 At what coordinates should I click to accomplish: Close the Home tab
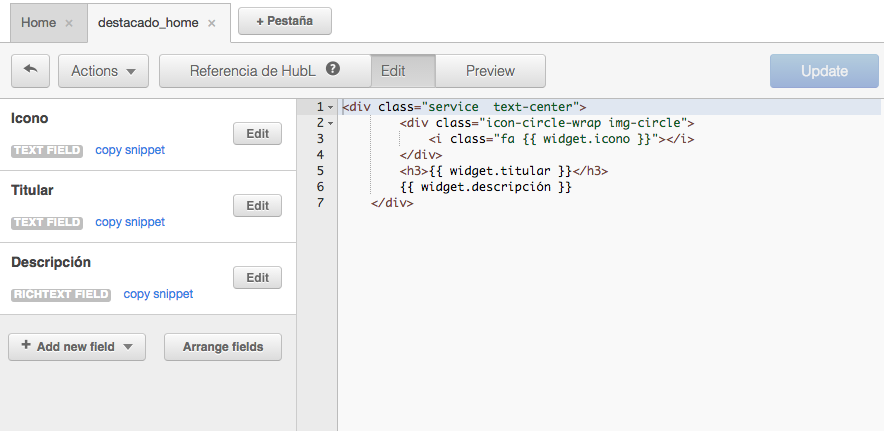click(69, 23)
